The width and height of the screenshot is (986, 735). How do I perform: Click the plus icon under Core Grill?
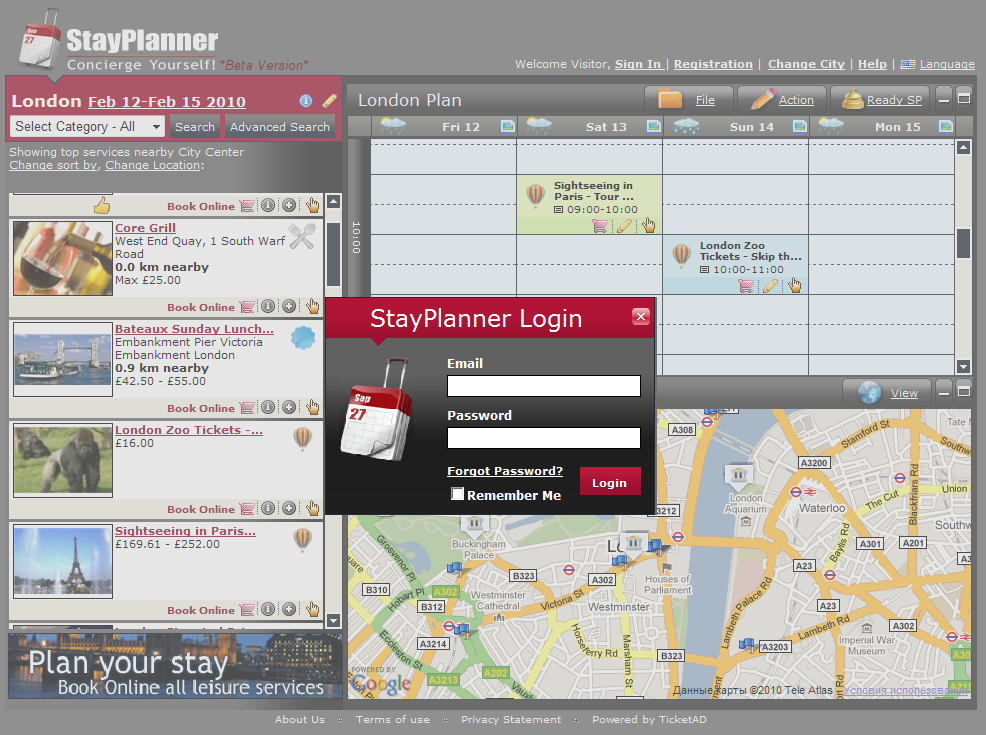(289, 306)
